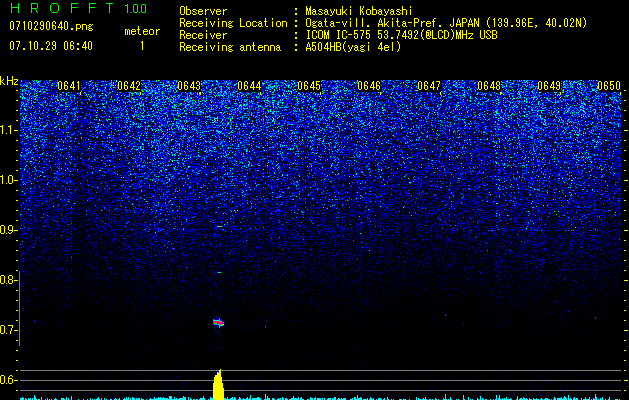Image resolution: width=629 pixels, height=400 pixels.
Task: Click the faint echo line near 0.9 kHz
Action: click(219, 227)
